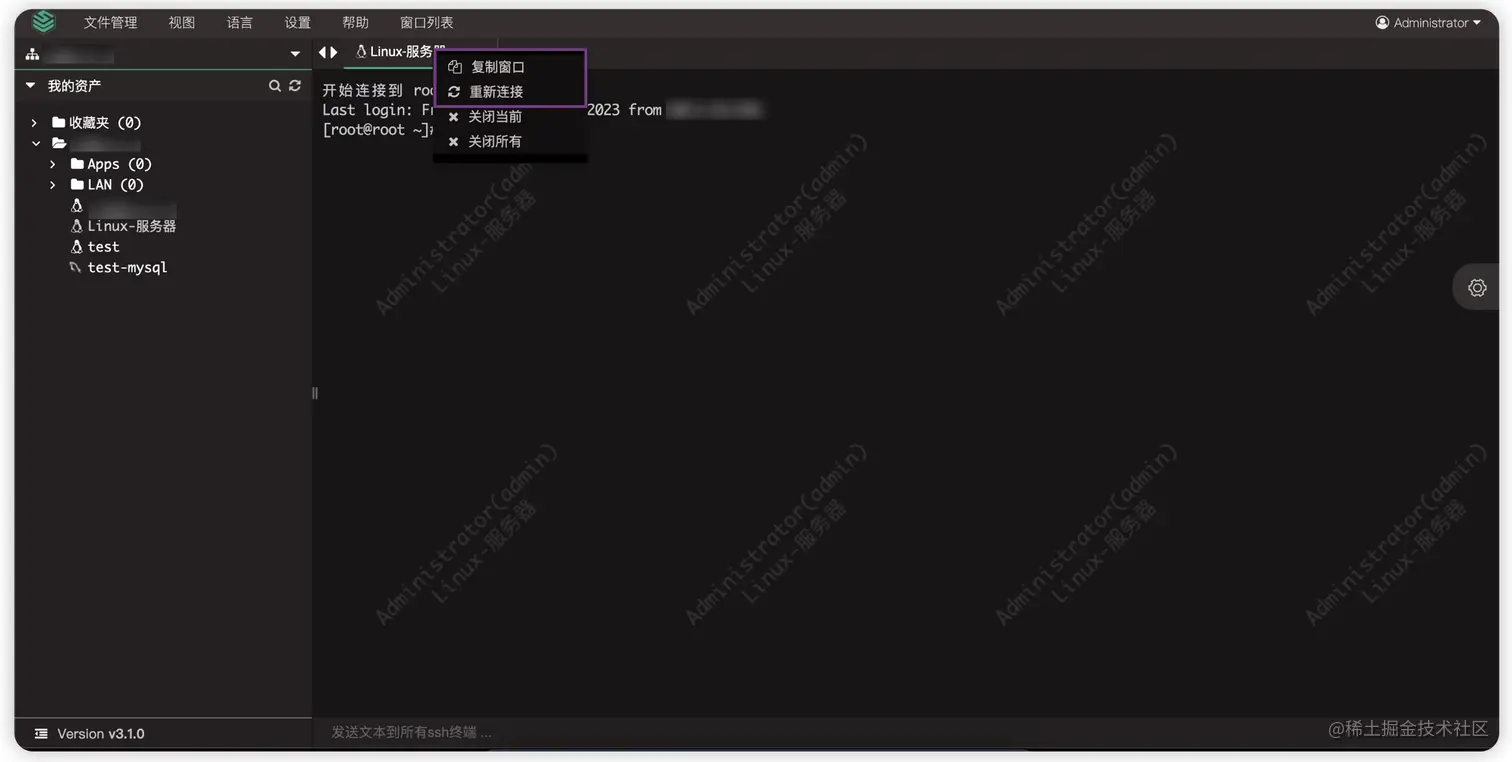
Task: Collapse the open root folder node
Action: 36,144
